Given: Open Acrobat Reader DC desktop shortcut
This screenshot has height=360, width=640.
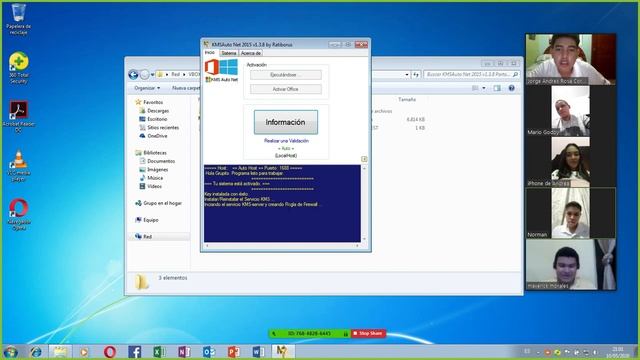Looking at the screenshot, I should point(18,116).
